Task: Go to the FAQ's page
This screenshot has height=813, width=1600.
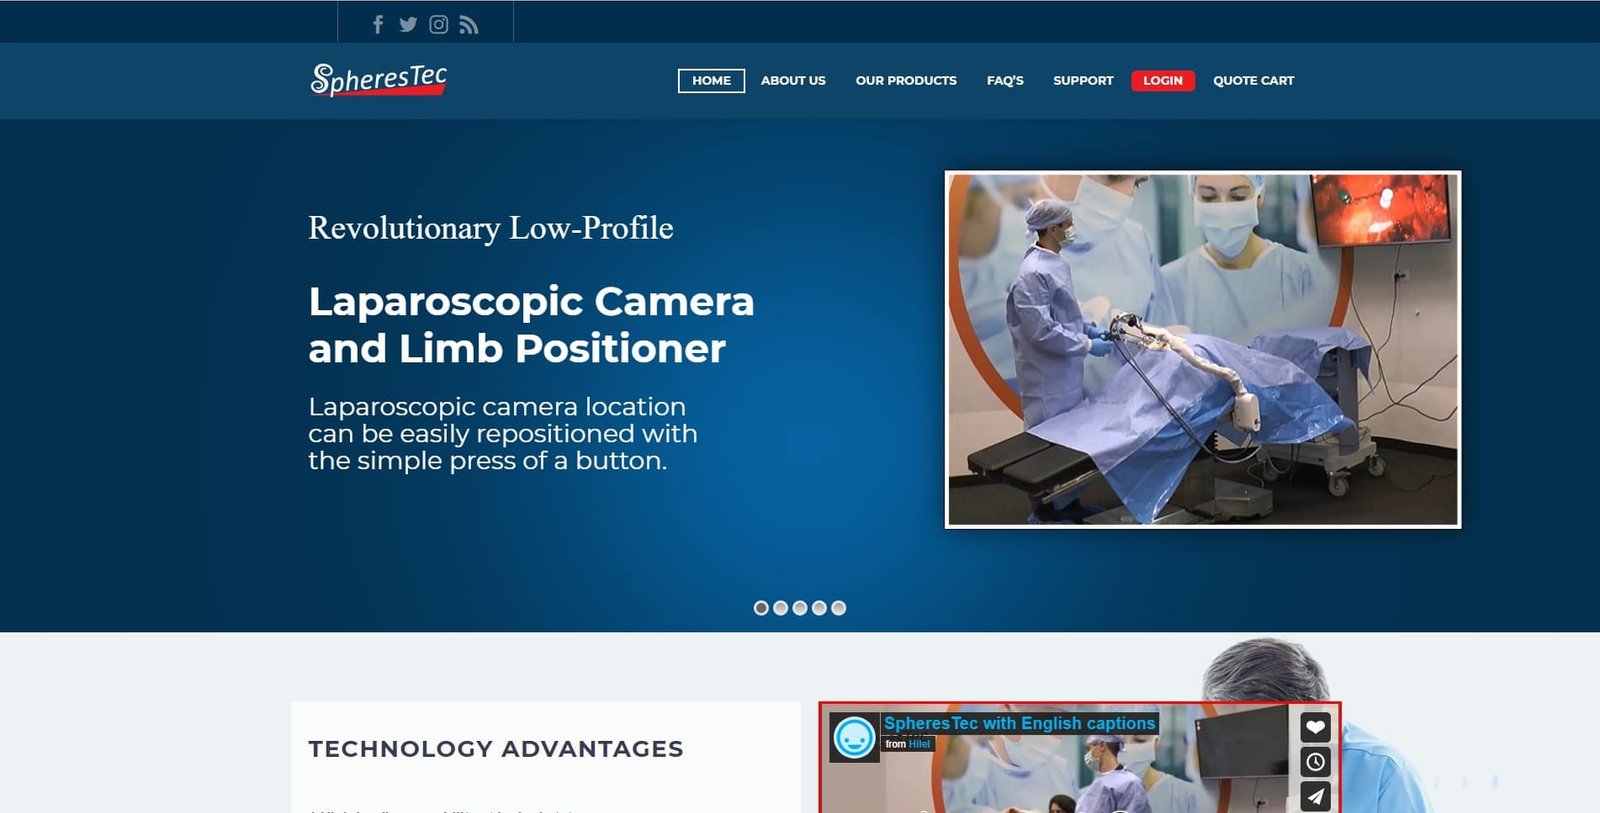Action: (x=1005, y=81)
